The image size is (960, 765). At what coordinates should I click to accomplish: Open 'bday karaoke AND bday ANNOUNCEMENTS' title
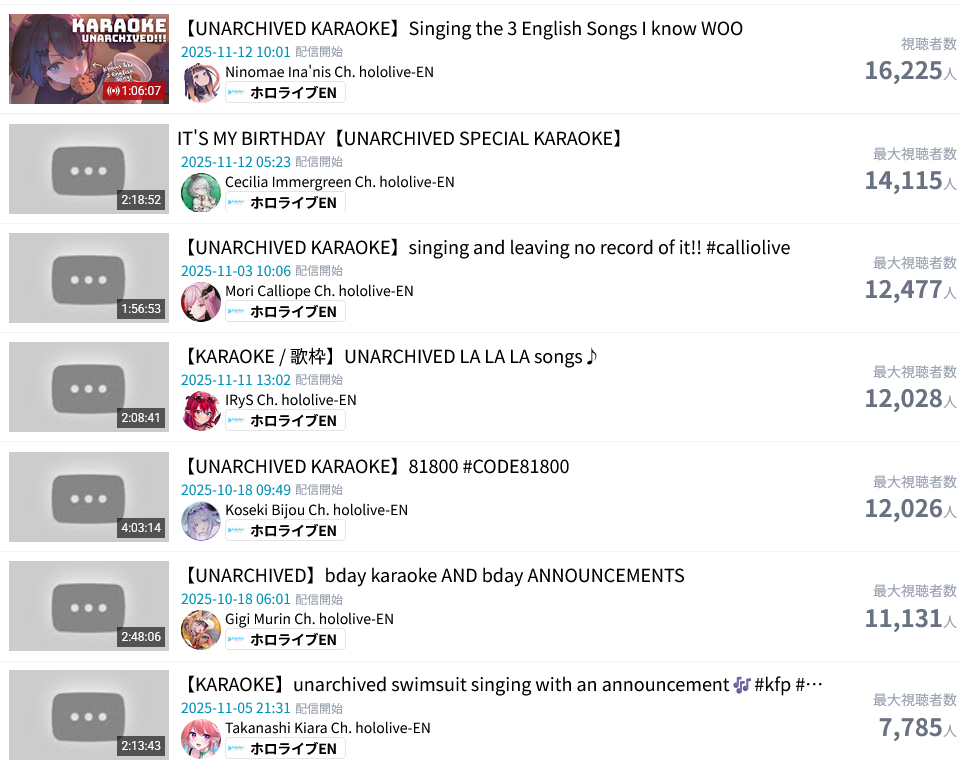(x=433, y=576)
